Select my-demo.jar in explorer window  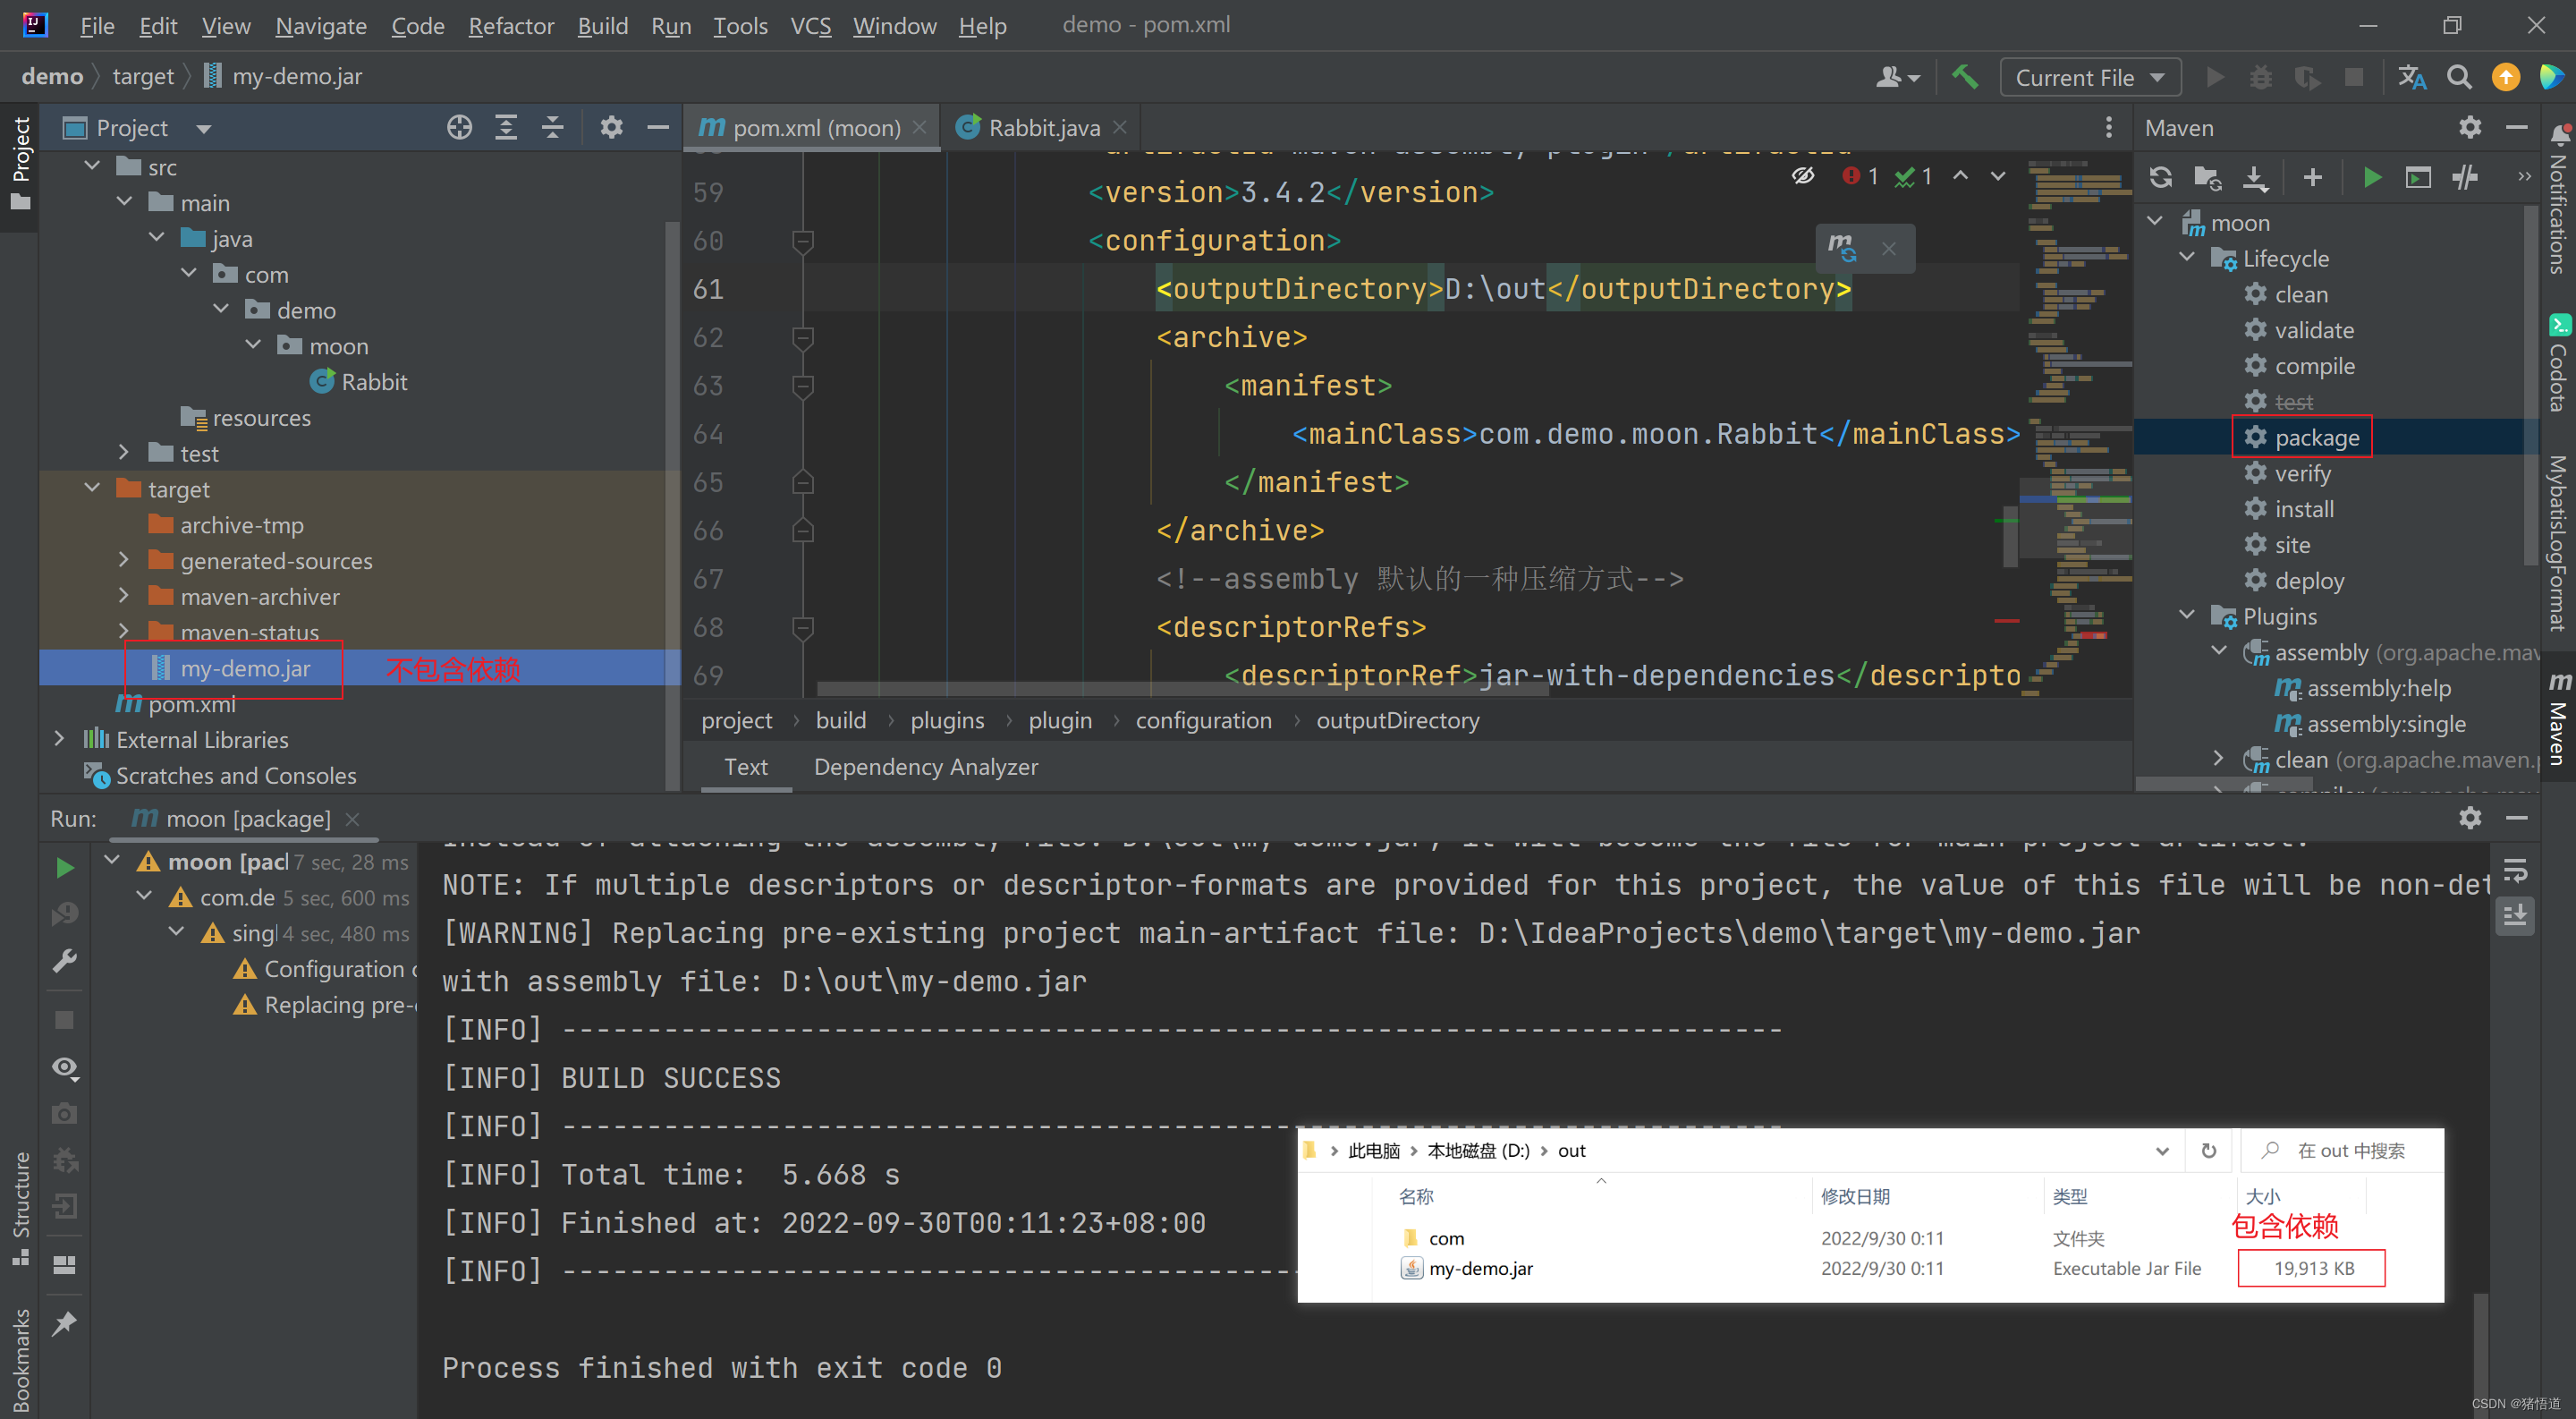(1480, 1268)
